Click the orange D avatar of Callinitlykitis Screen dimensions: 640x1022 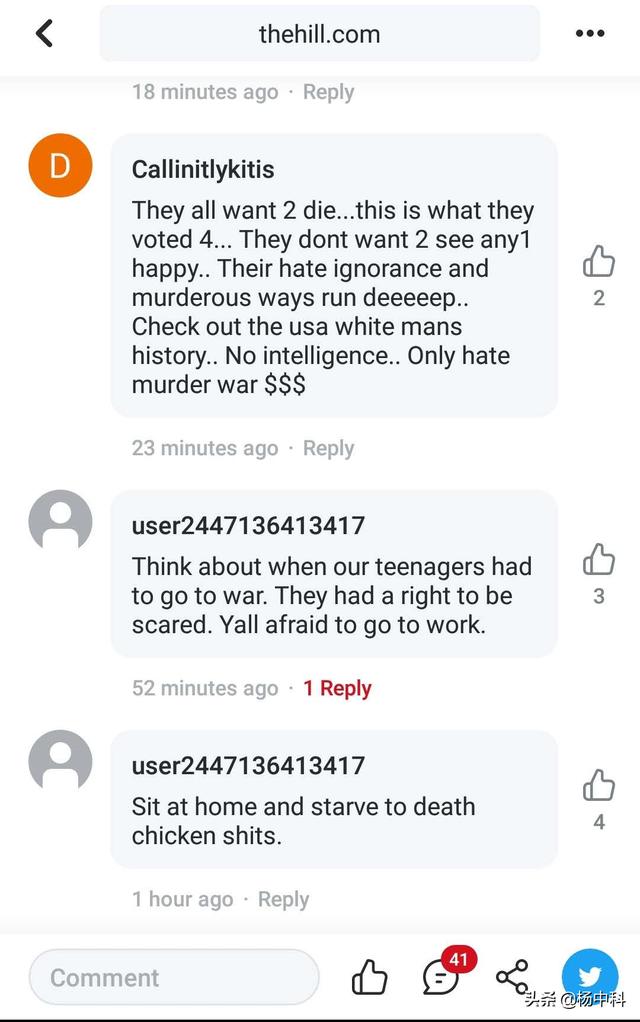click(60, 166)
